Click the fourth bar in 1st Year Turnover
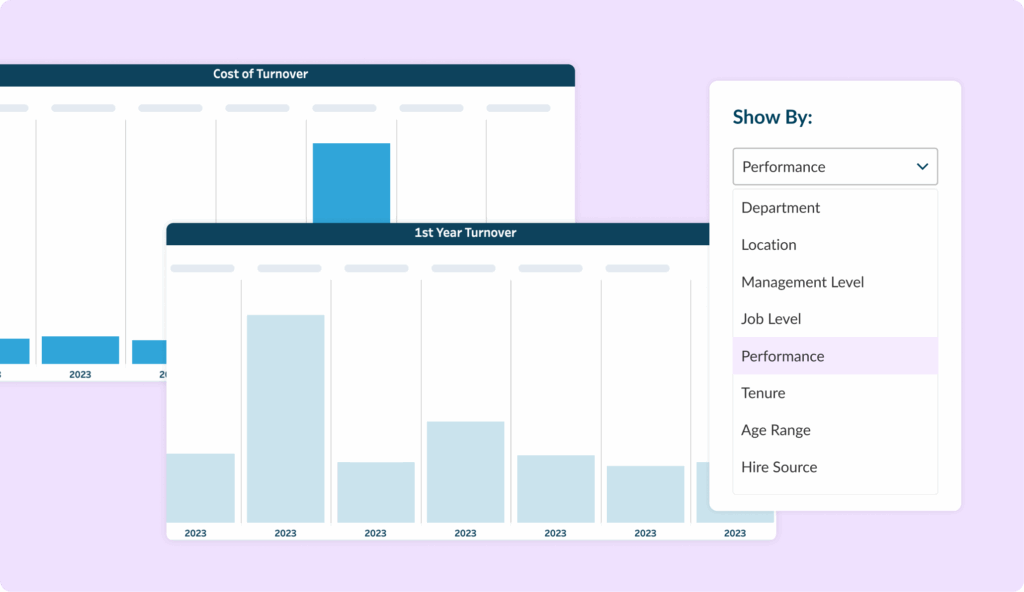The image size is (1024, 592). coord(465,471)
